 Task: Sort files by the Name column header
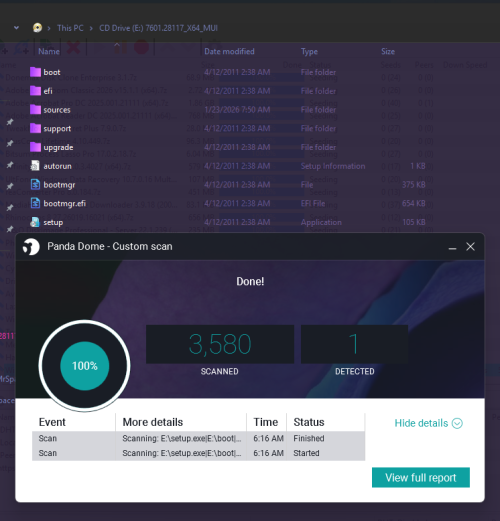[49, 51]
